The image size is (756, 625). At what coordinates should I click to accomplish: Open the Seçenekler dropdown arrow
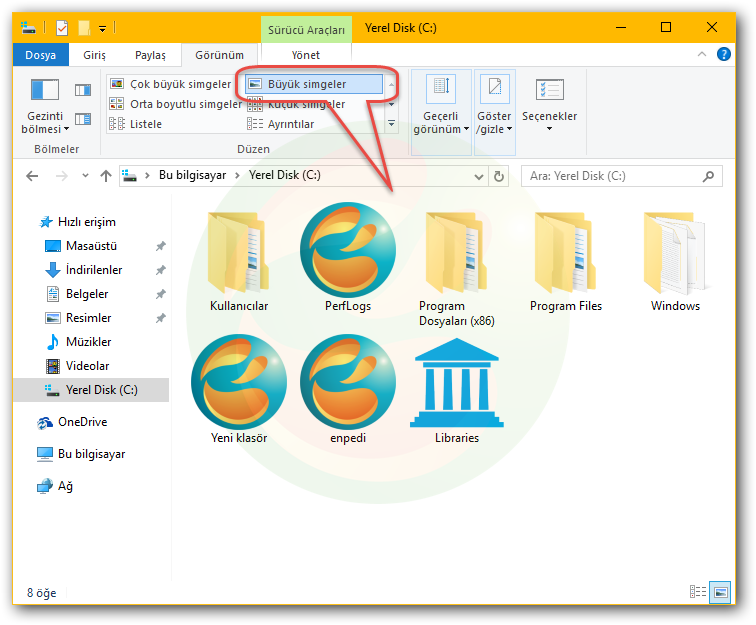[x=549, y=129]
